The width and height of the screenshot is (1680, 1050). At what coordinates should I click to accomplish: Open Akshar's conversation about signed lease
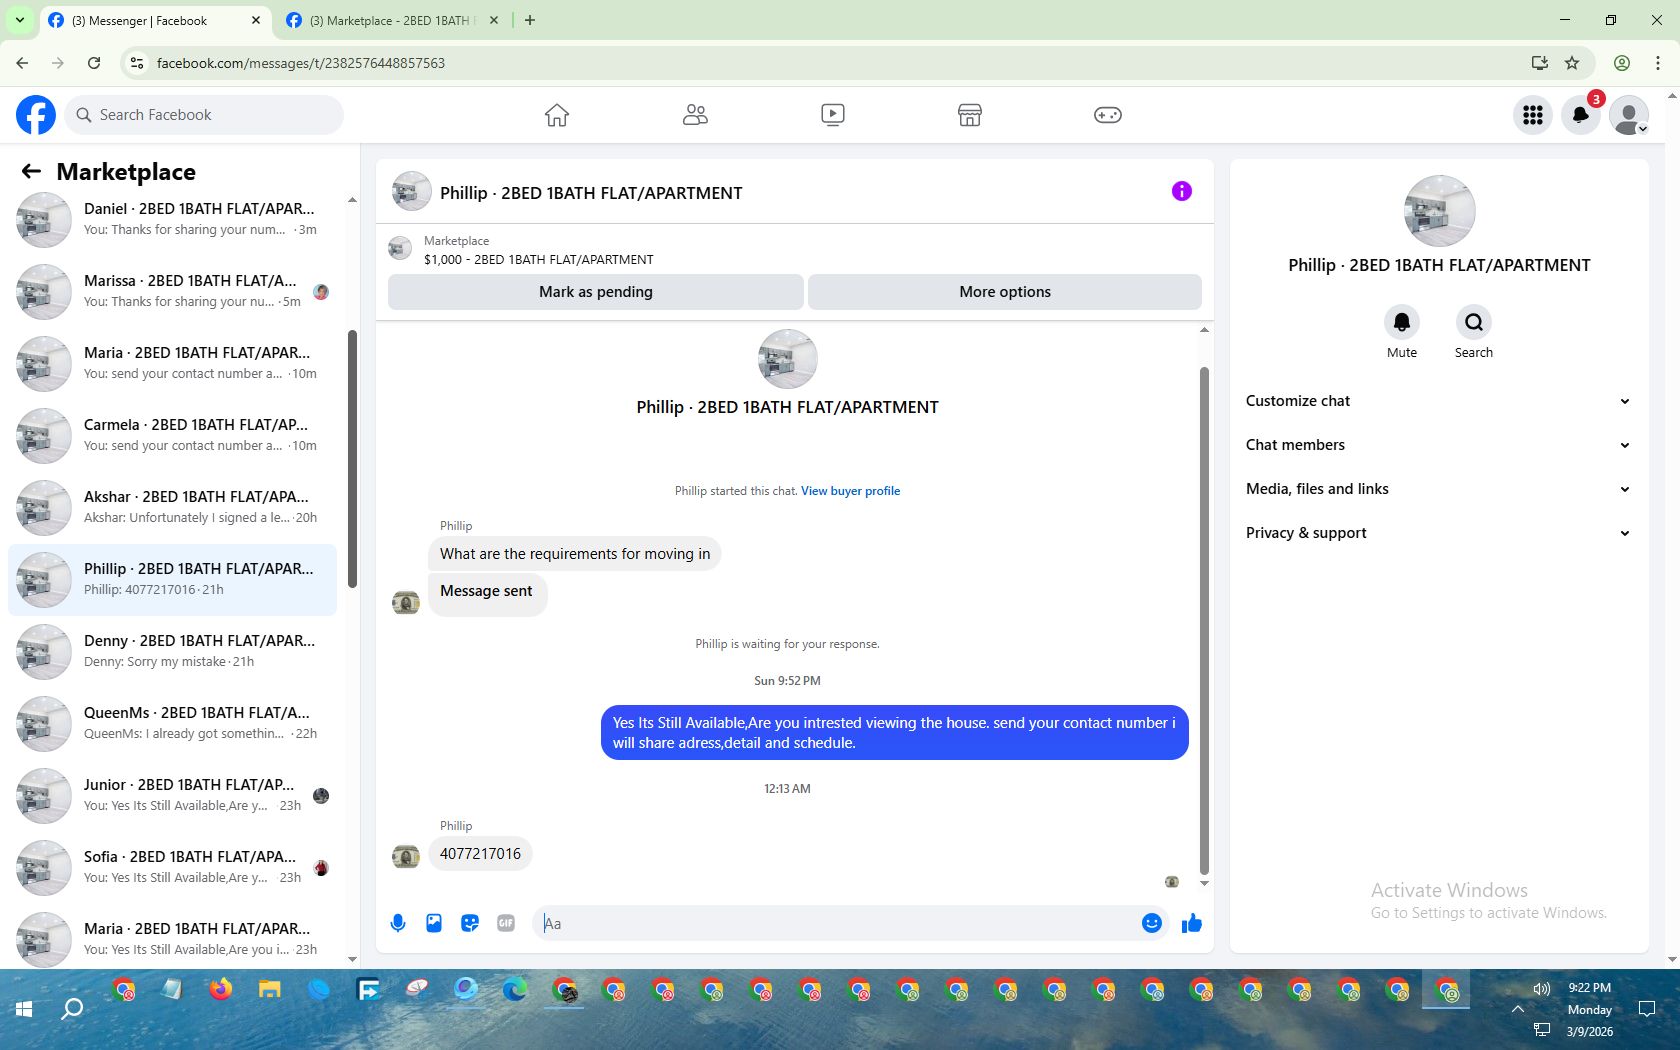tap(172, 507)
